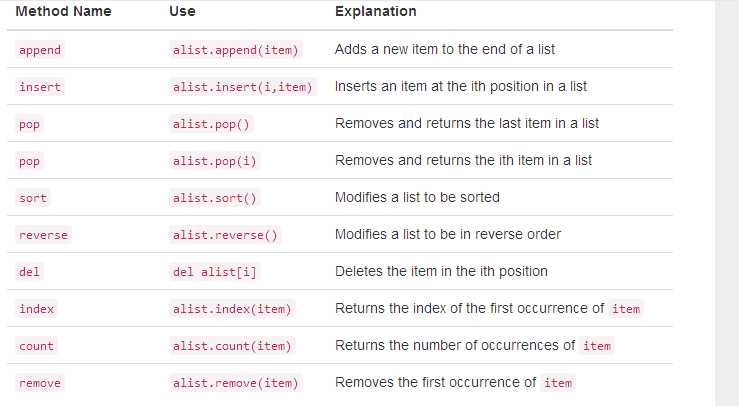The width and height of the screenshot is (739, 406).
Task: Click the 'index' method name label
Action: coord(36,309)
